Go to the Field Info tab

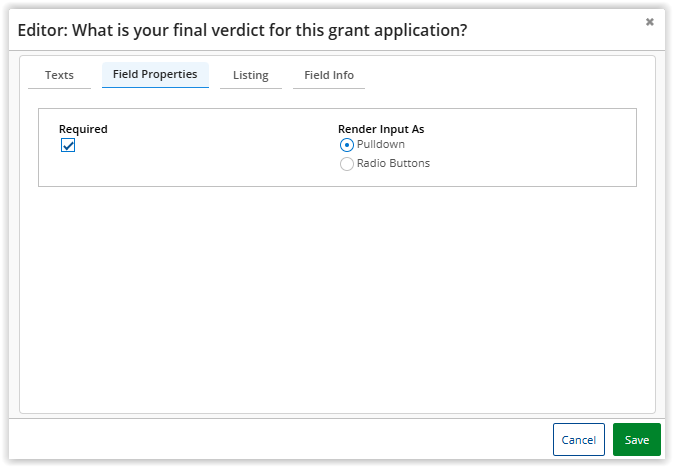pos(329,75)
